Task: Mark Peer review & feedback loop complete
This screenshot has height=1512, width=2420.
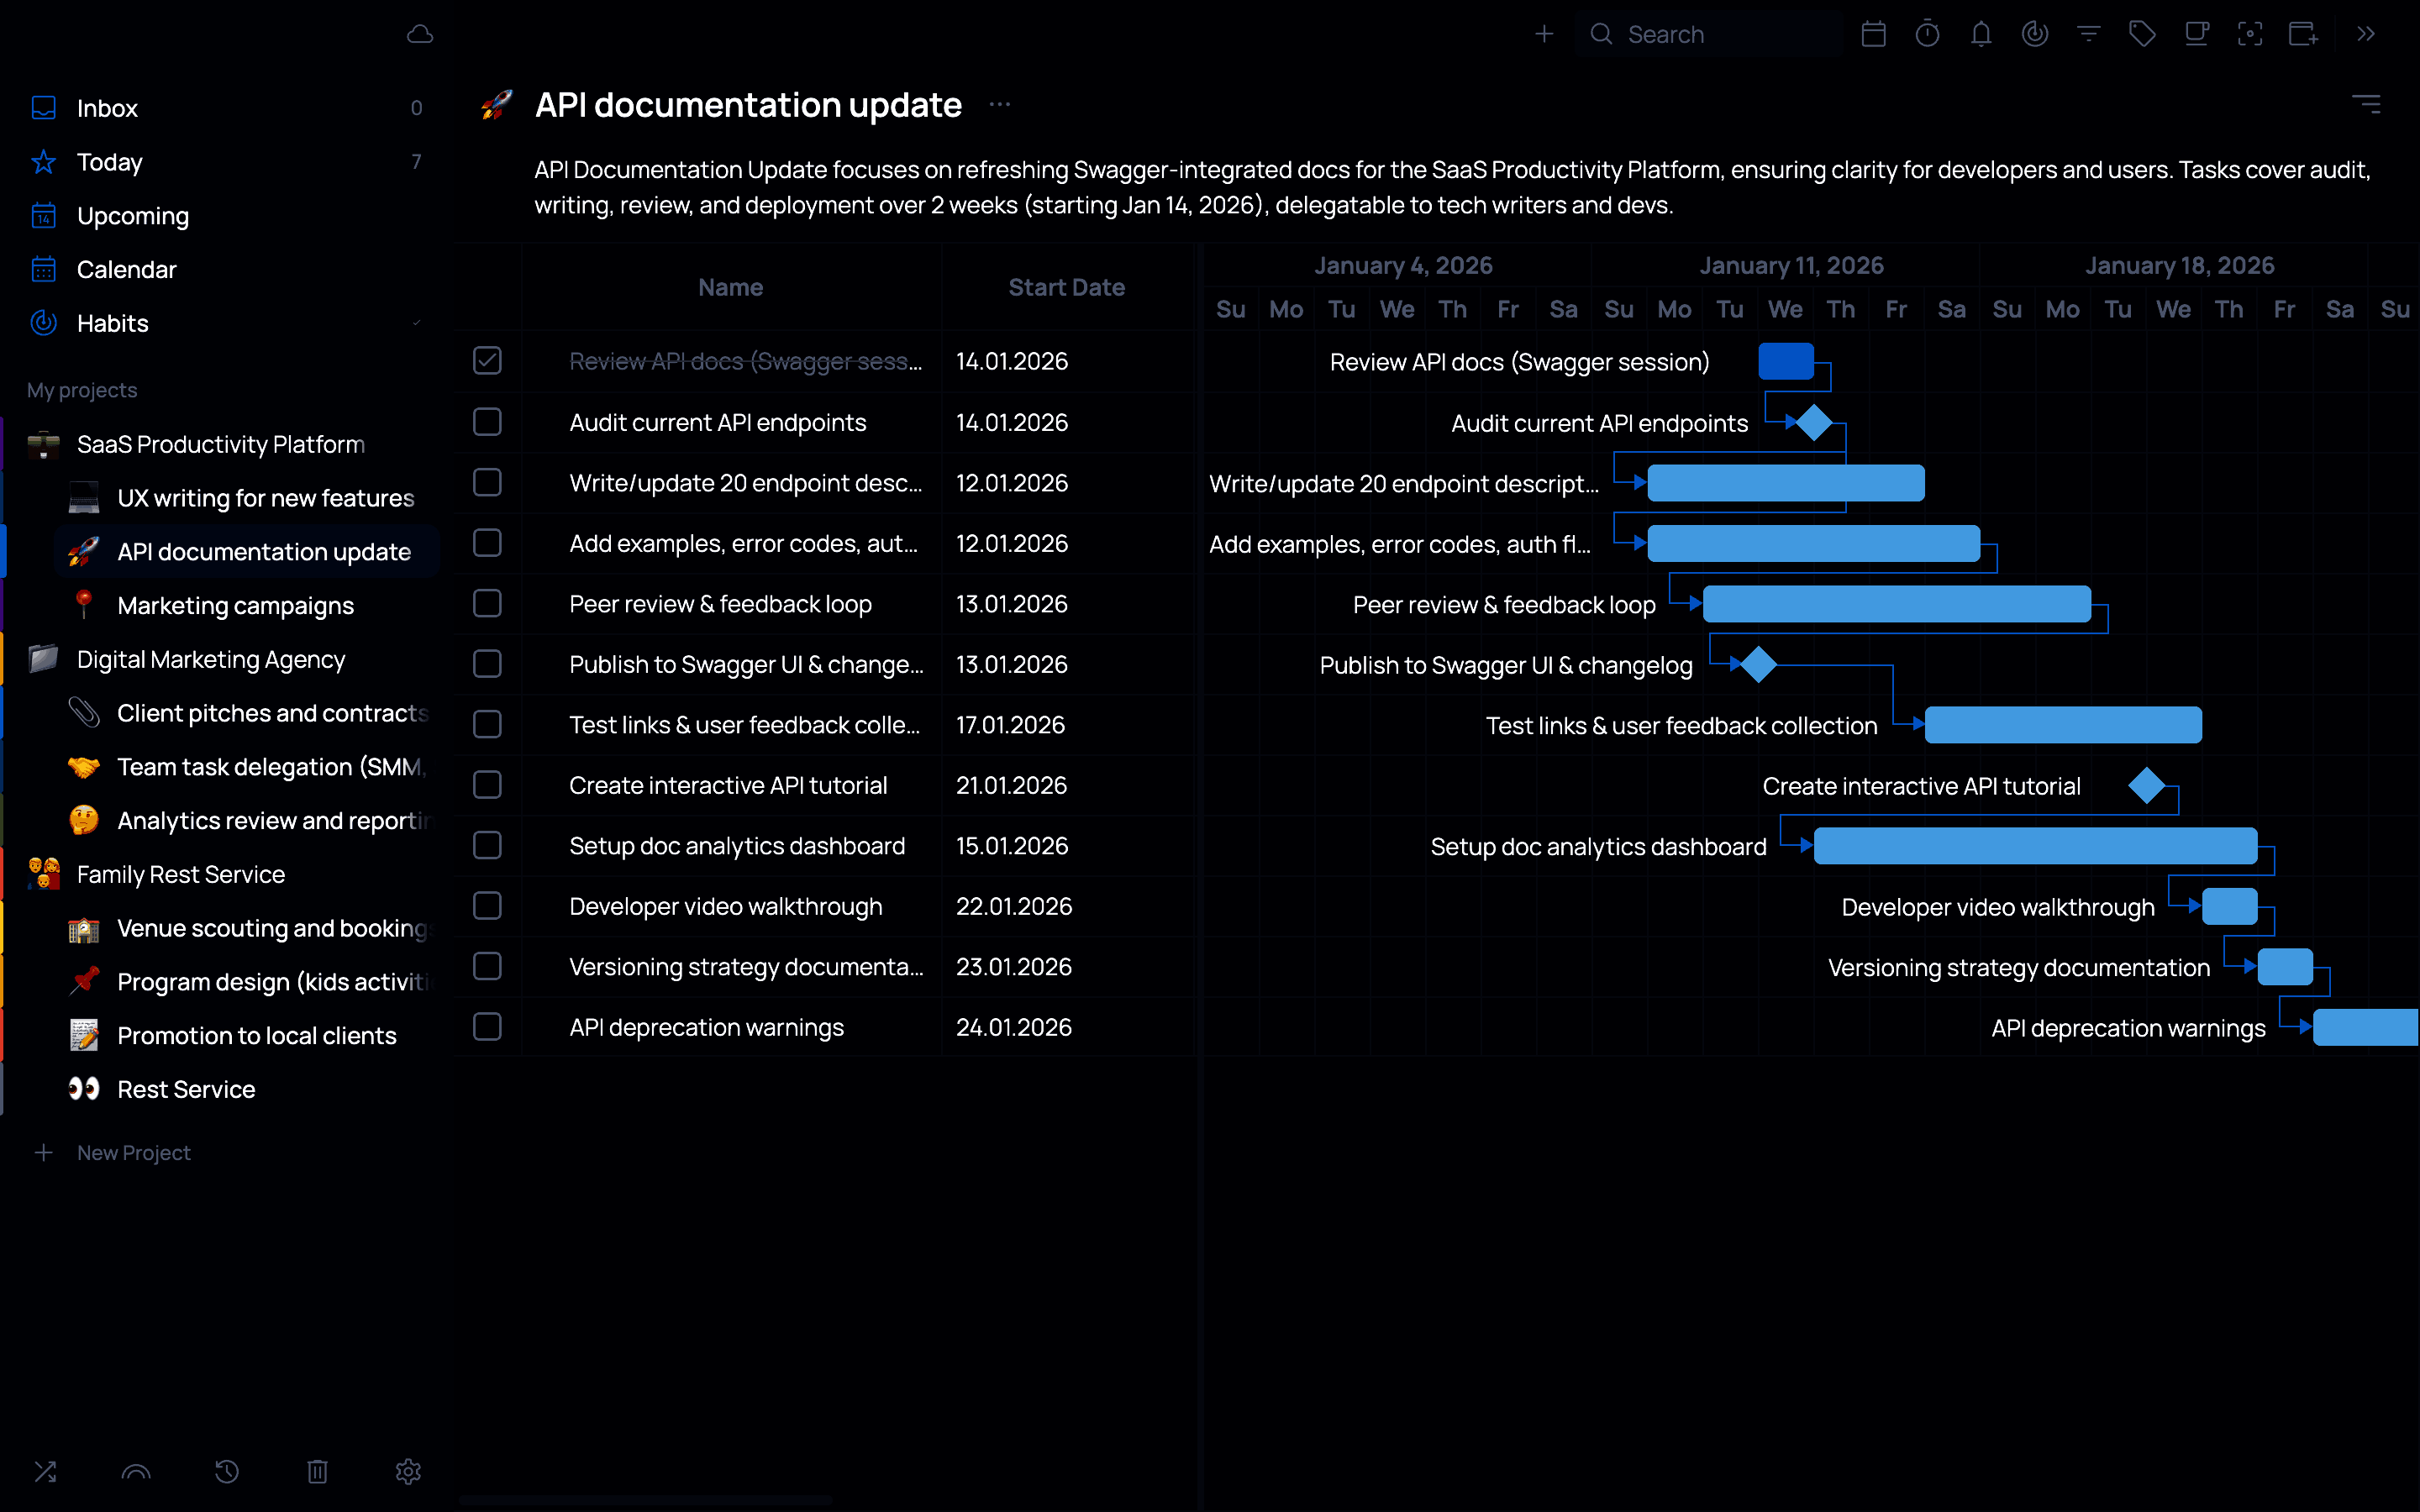Action: click(487, 603)
